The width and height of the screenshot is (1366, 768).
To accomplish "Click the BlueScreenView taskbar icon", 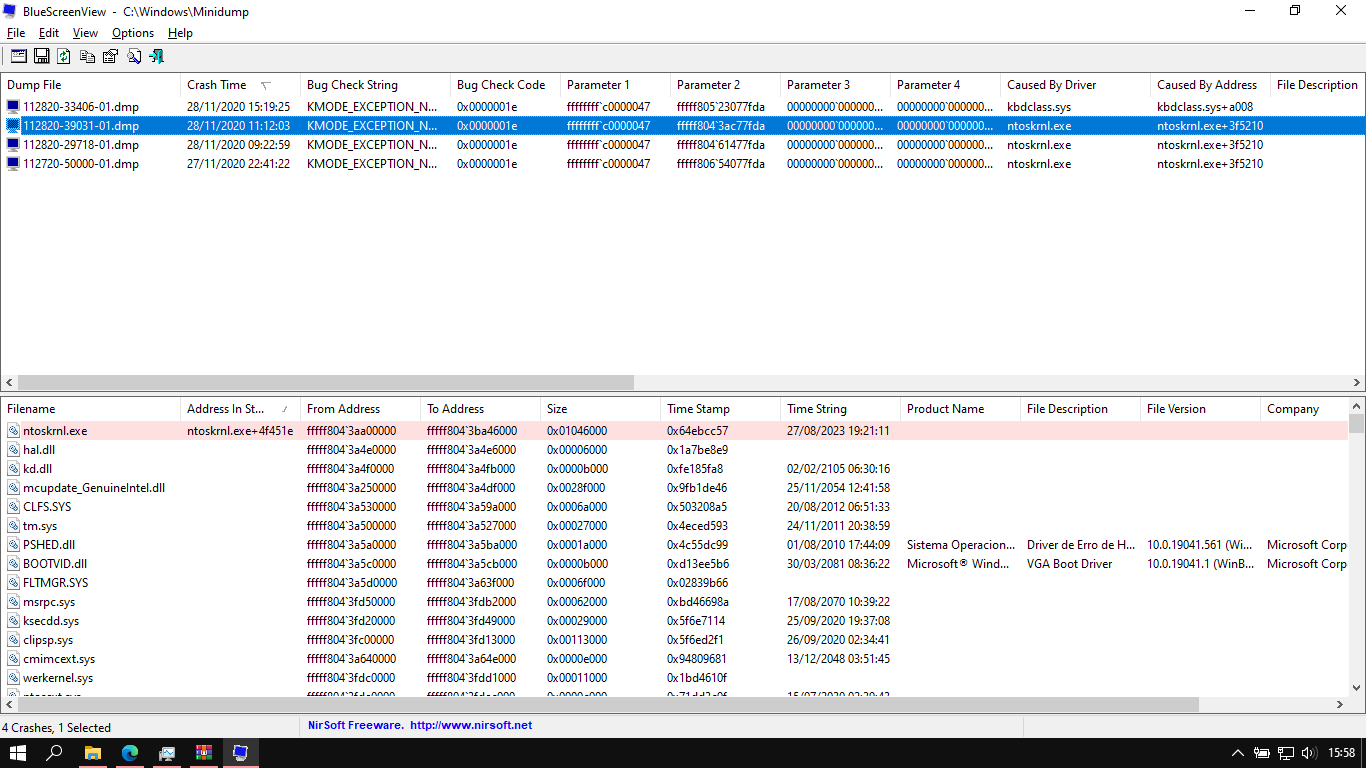I will 241,752.
